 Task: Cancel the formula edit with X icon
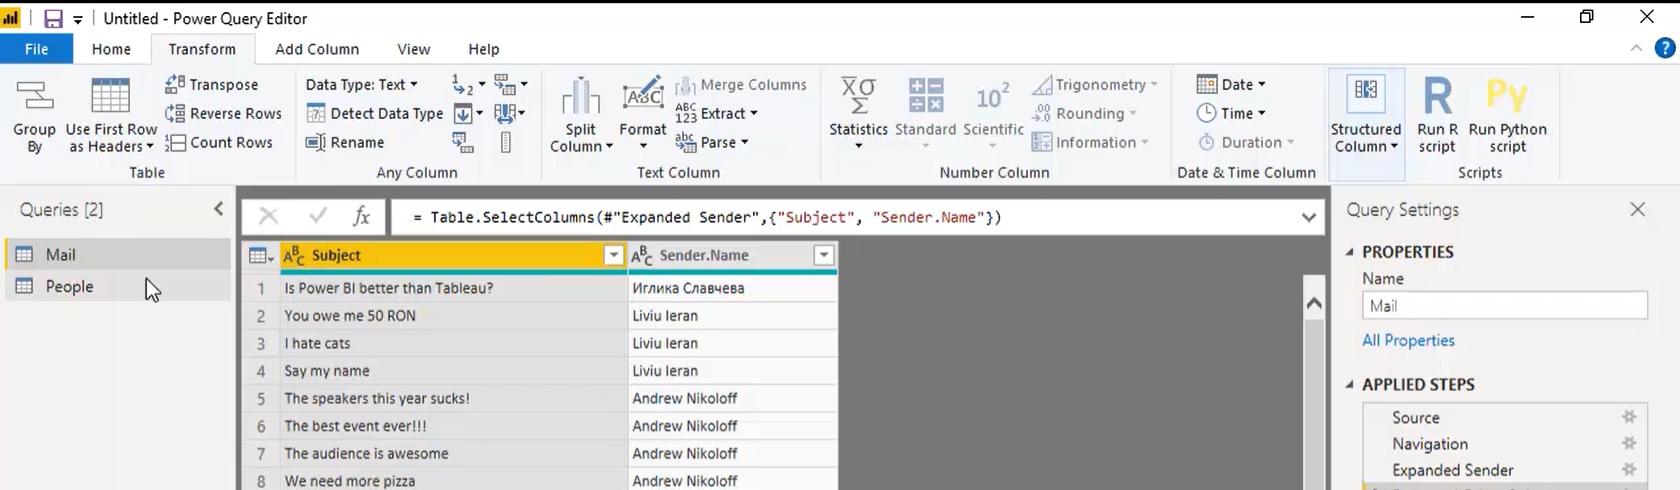(268, 216)
